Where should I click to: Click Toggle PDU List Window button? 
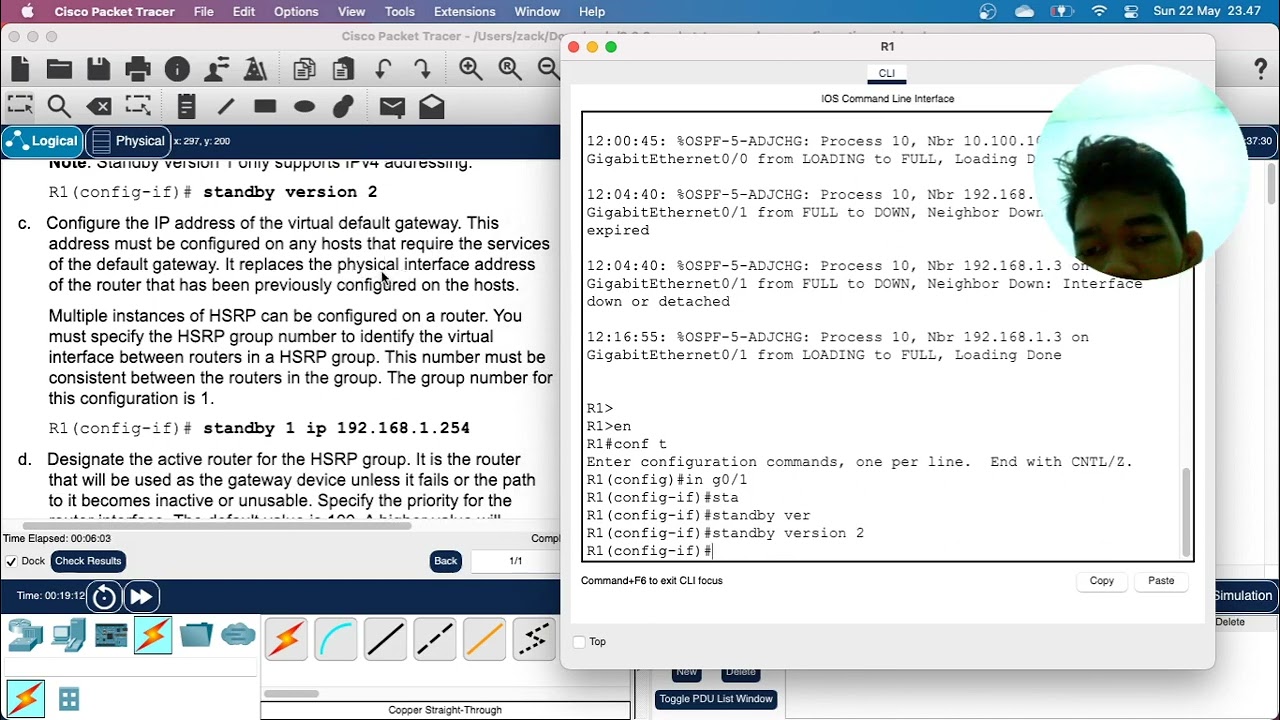click(716, 699)
